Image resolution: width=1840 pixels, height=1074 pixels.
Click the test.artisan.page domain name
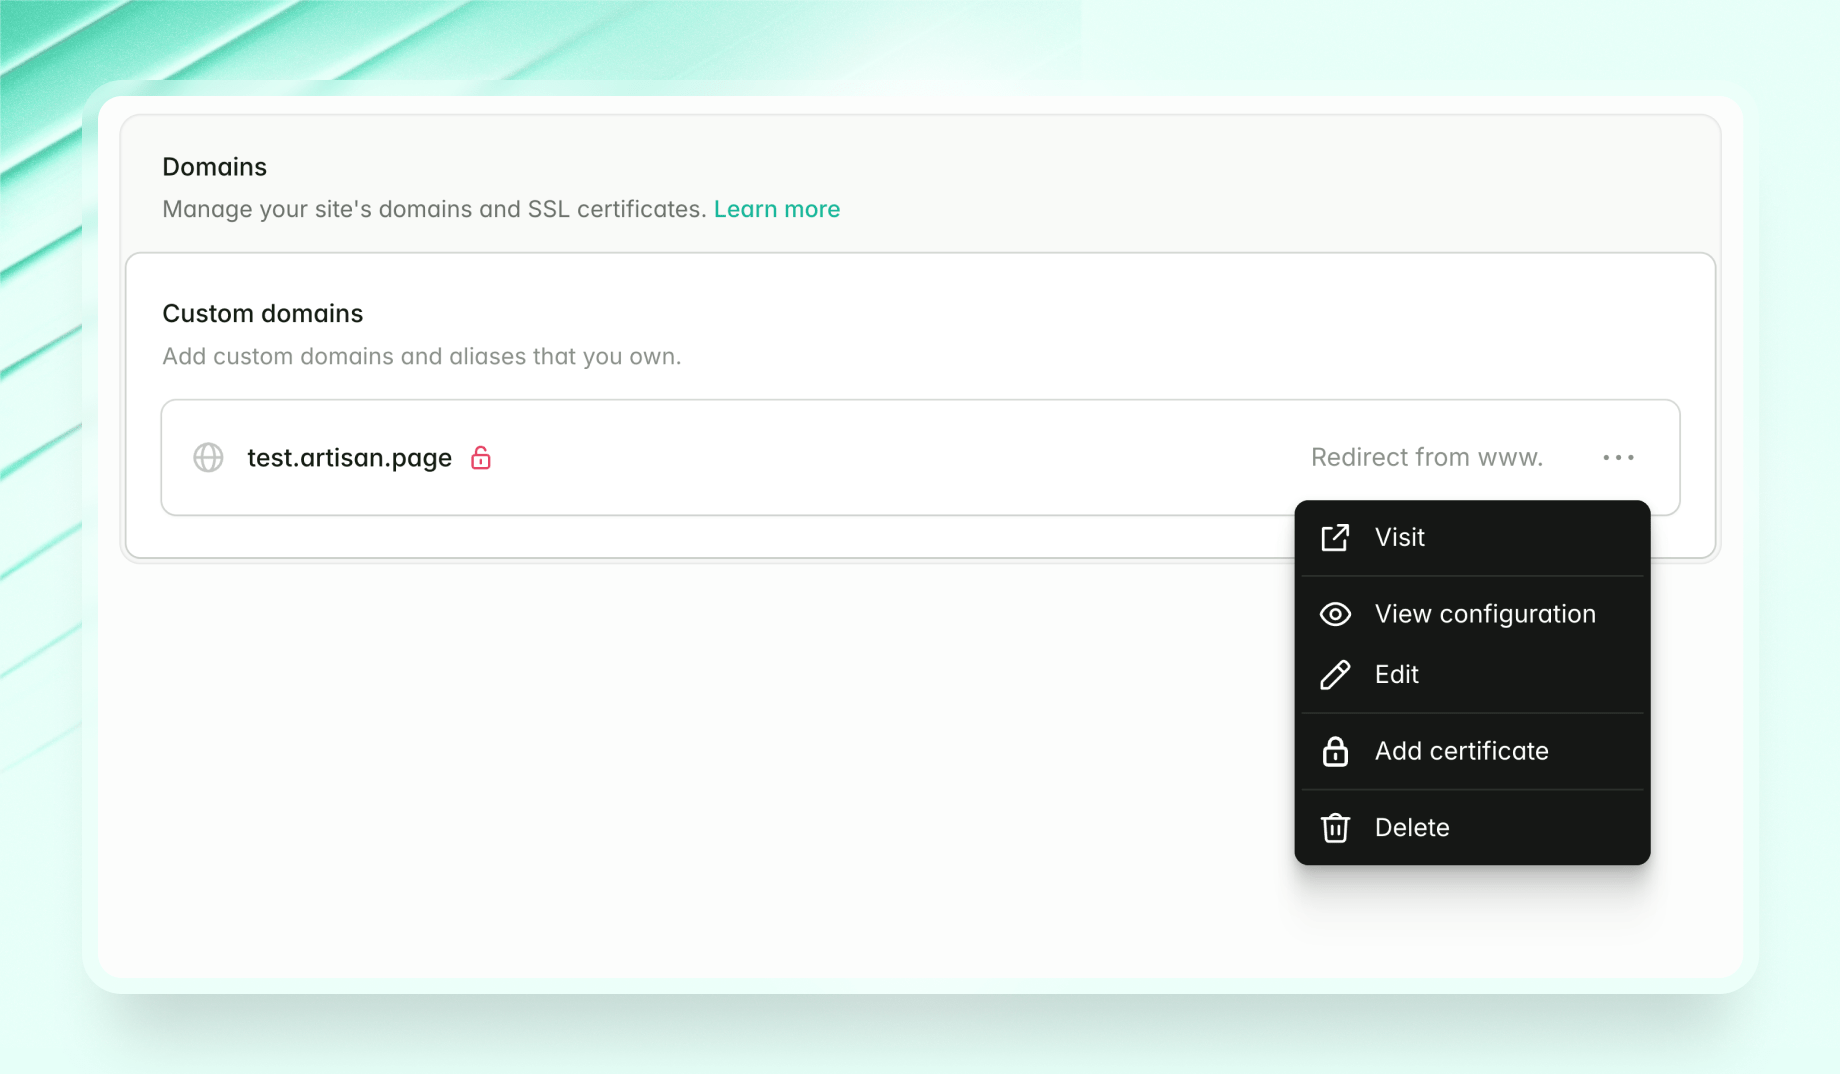coord(349,458)
